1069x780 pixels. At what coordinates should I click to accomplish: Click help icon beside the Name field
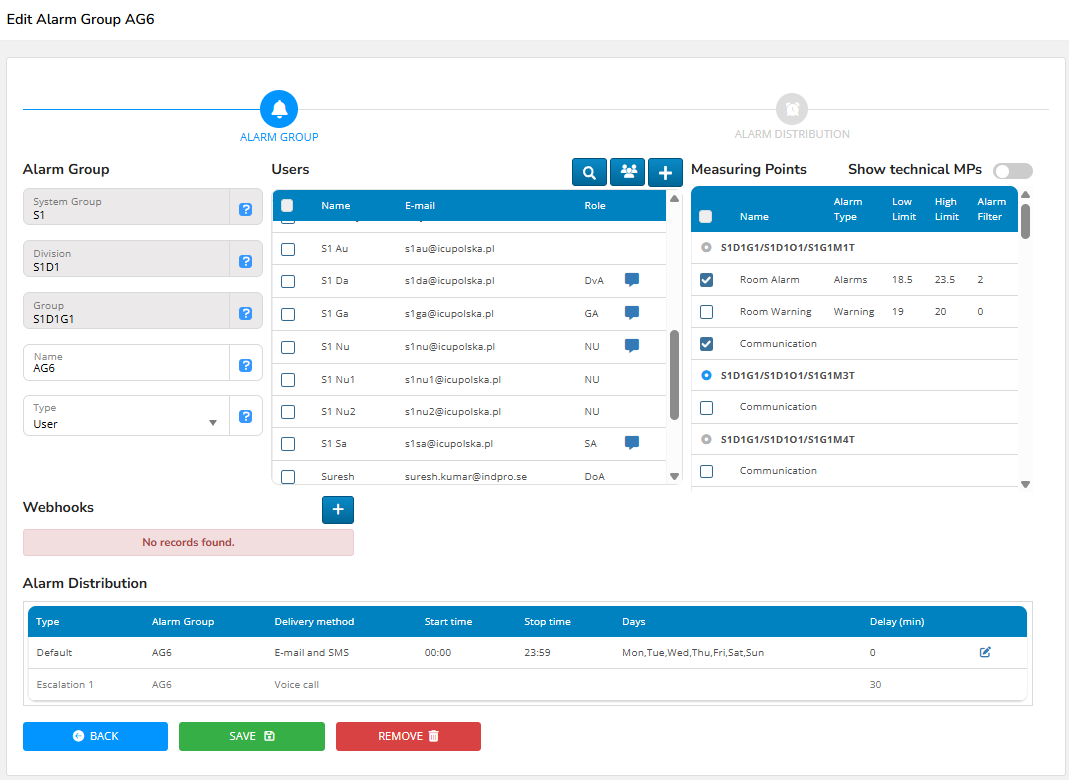(245, 365)
